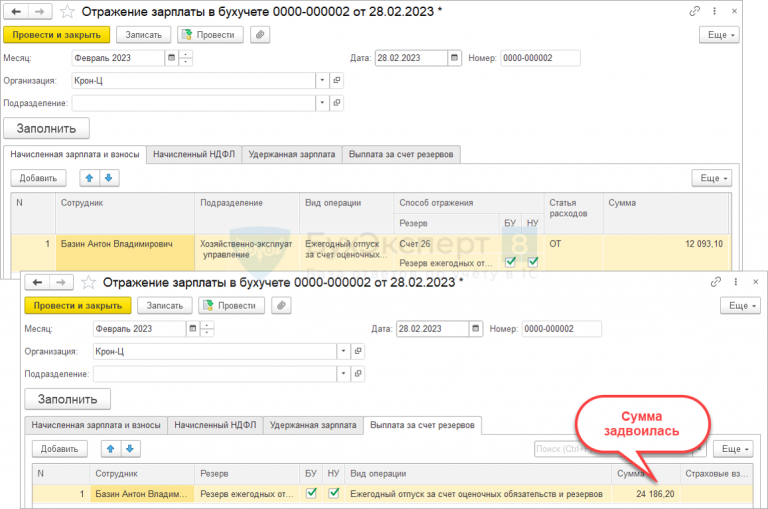This screenshot has width=768, height=509.
Task: Click the back arrow in upper window
Action: 16,11
